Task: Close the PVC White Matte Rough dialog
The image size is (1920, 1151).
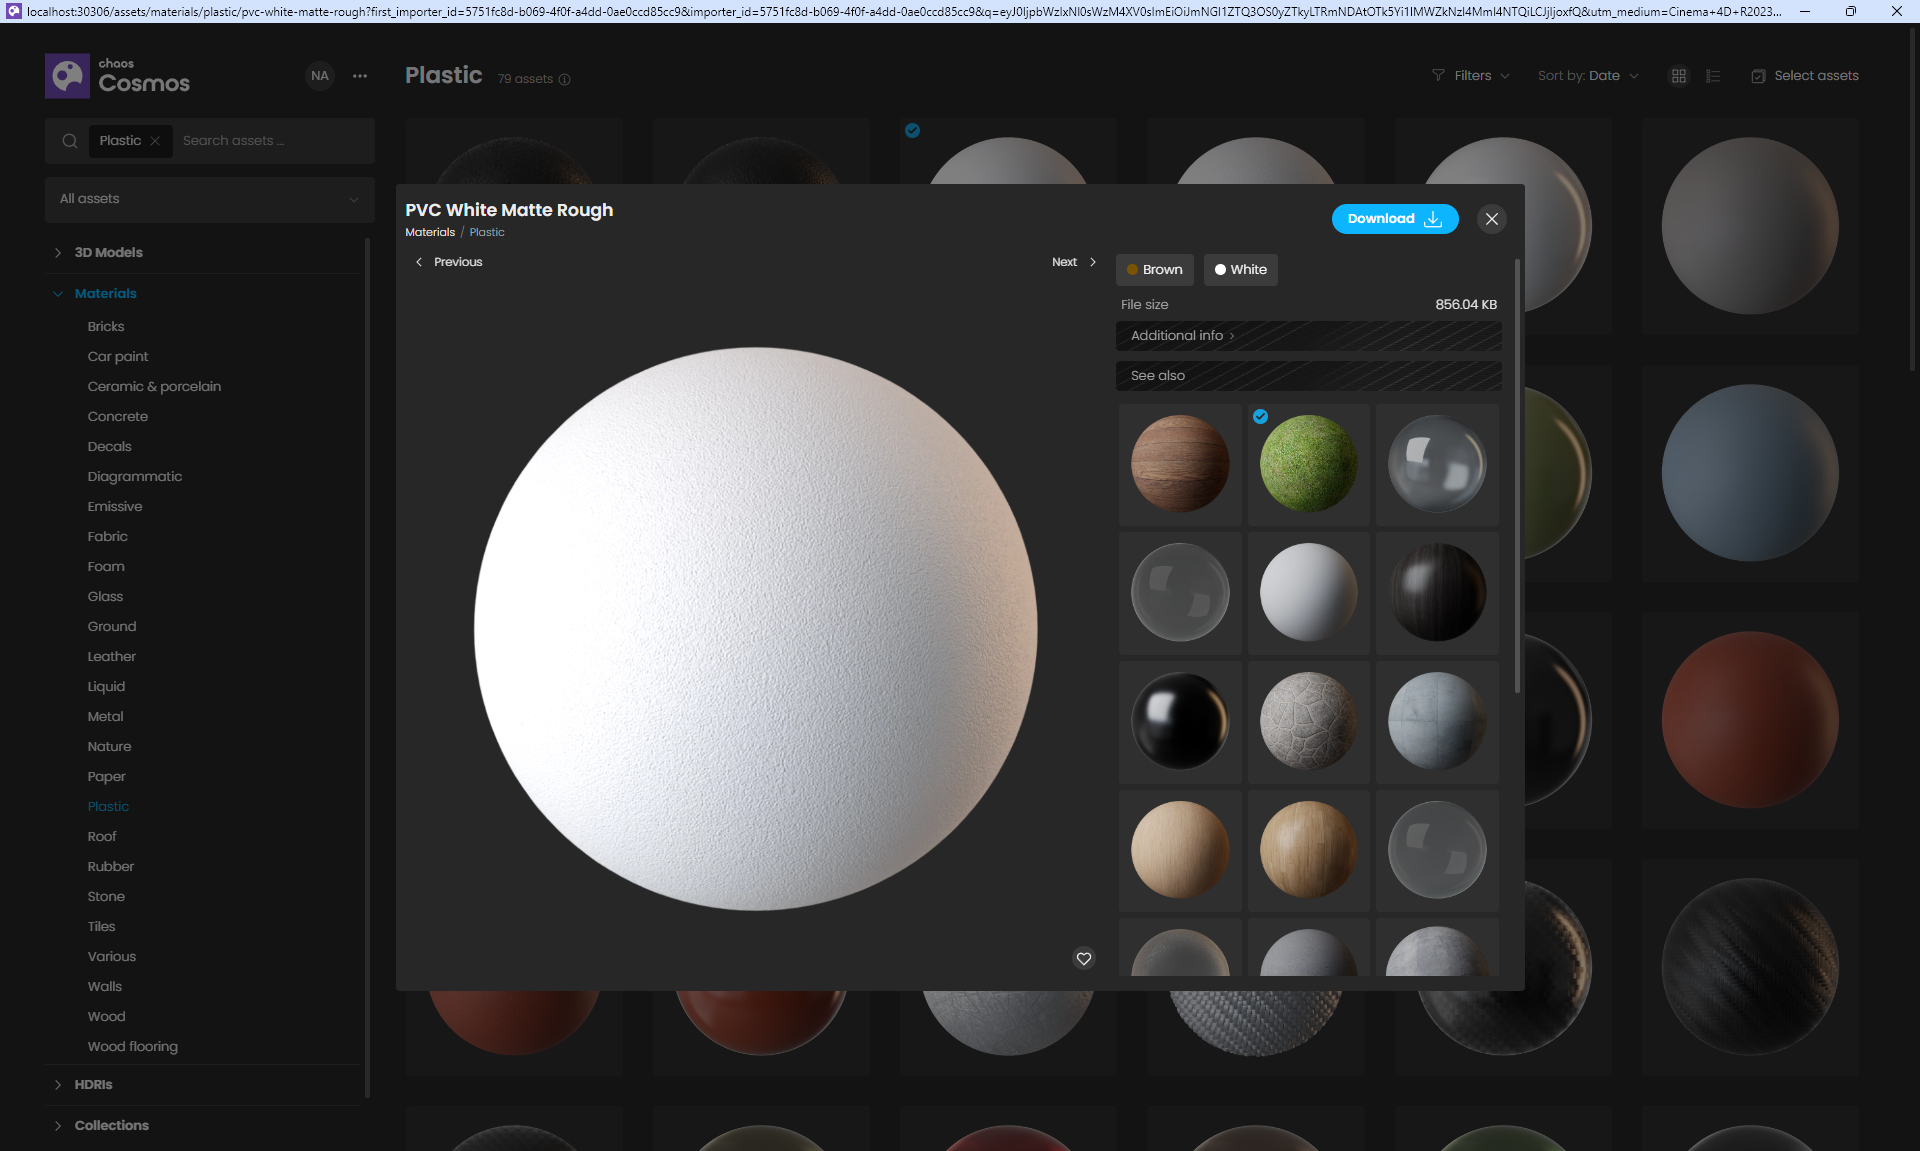Action: [x=1491, y=219]
